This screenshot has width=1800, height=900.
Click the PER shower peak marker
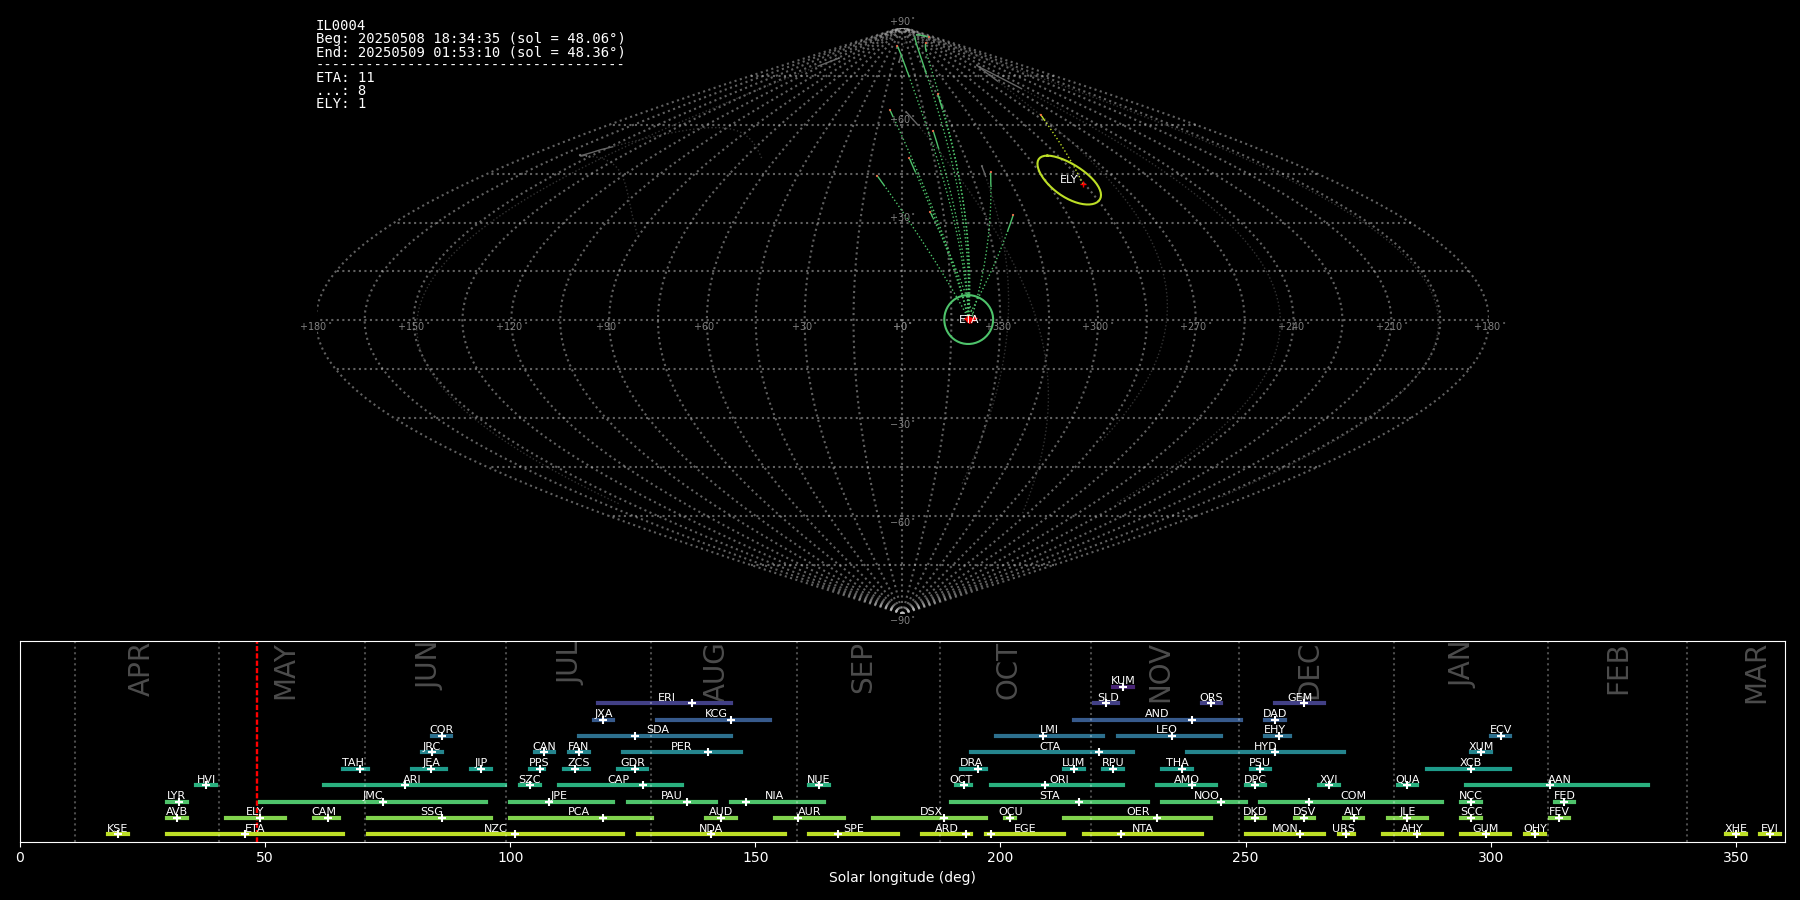tap(707, 752)
